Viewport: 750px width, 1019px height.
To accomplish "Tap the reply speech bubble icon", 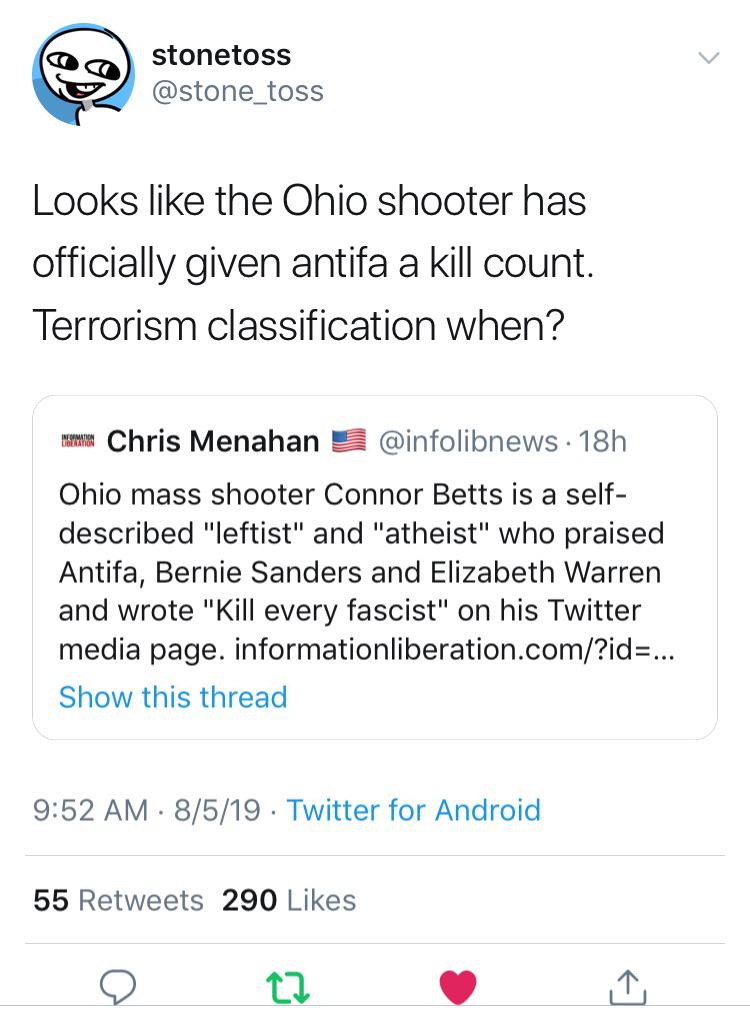I will tap(118, 985).
